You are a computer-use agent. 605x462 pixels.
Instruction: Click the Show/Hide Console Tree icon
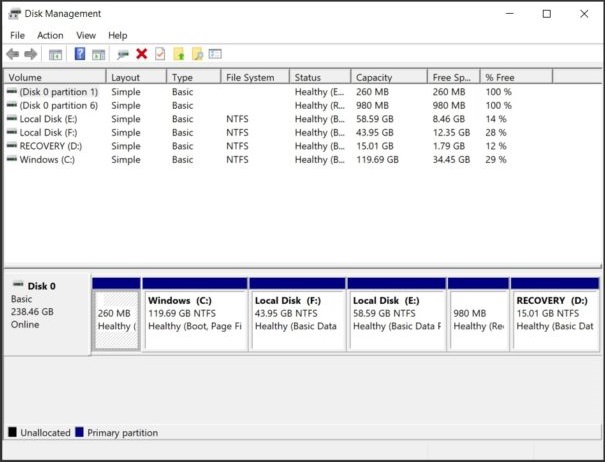coord(55,54)
